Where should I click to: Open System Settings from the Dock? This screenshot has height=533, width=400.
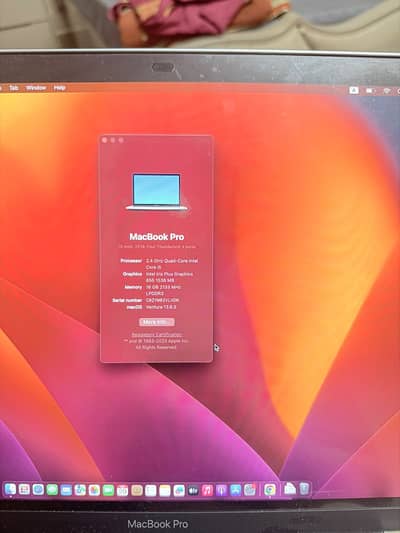[x=249, y=489]
